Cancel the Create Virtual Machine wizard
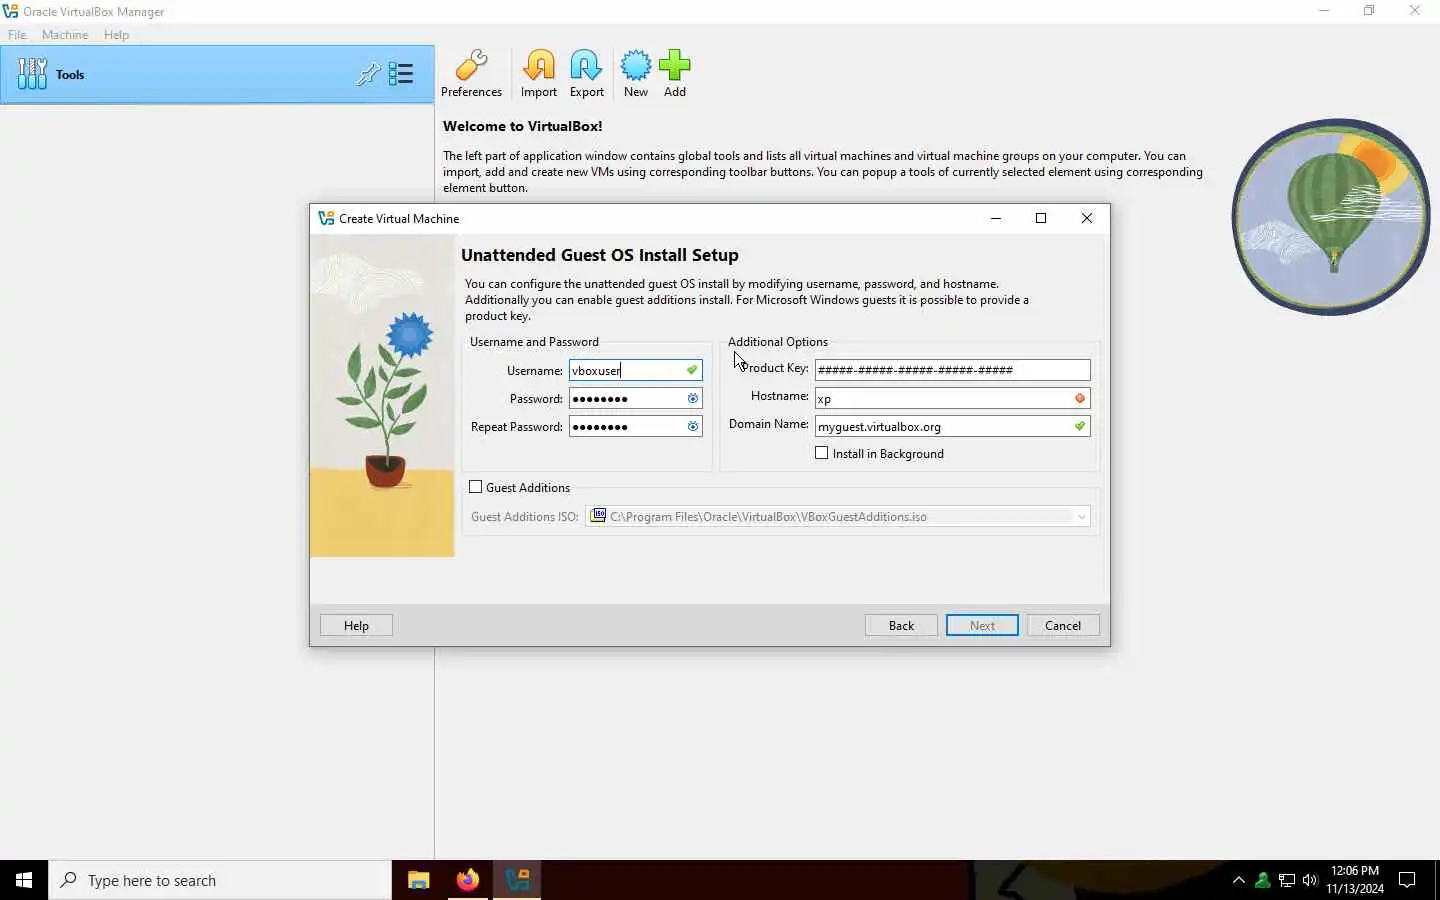 [x=1063, y=625]
